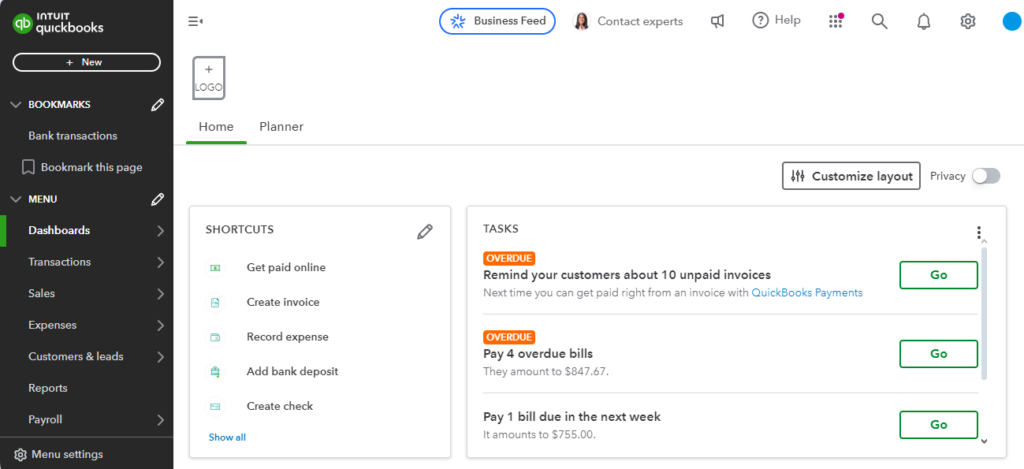Click Go for unpaid invoices reminder
Image resolution: width=1024 pixels, height=469 pixels.
(x=938, y=275)
